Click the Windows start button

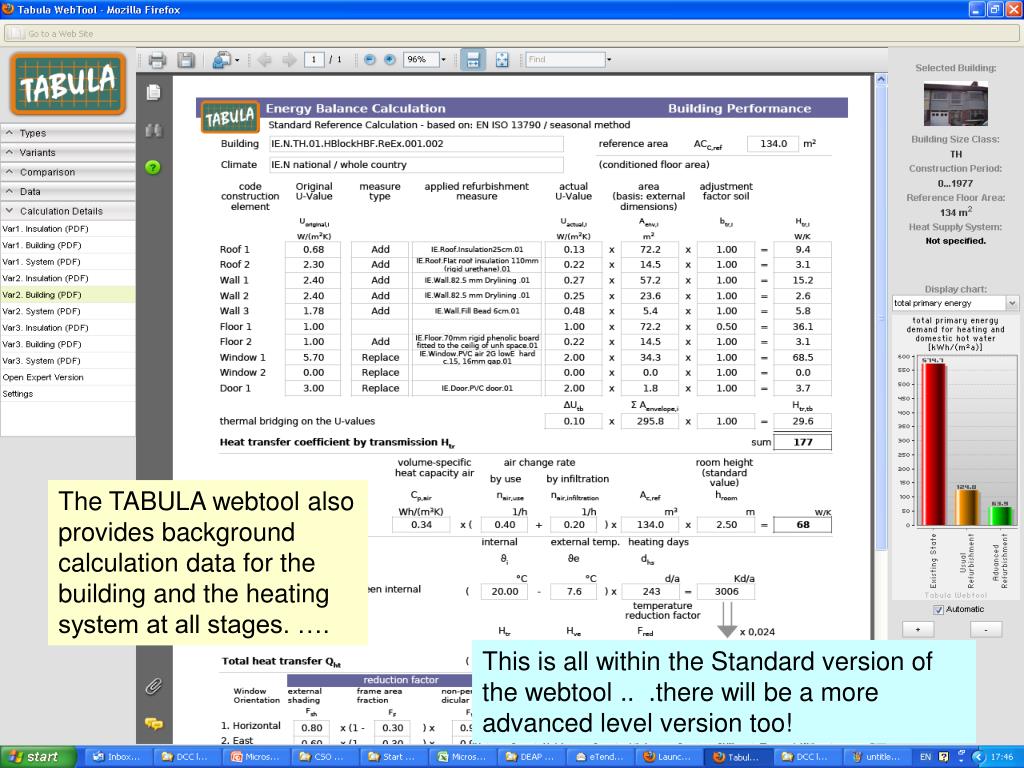tap(38, 757)
